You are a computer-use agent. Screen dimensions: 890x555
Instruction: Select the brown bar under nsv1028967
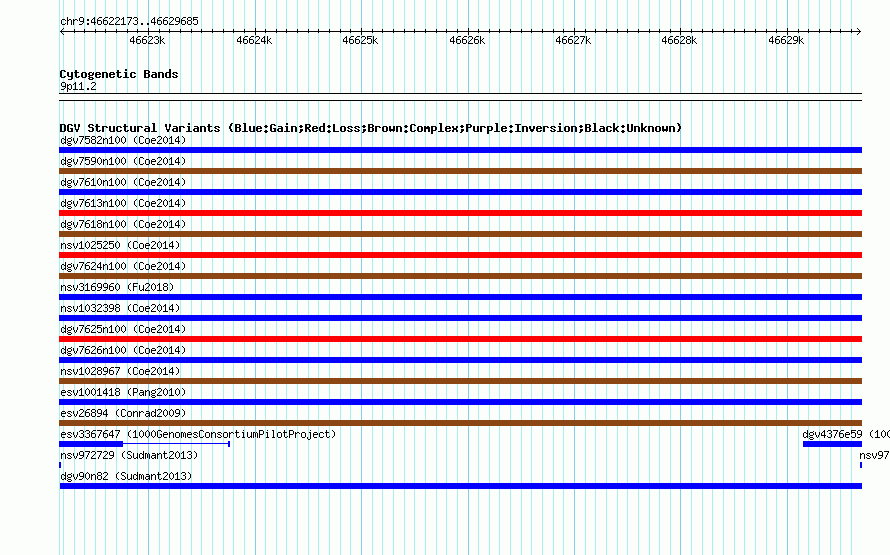click(460, 381)
